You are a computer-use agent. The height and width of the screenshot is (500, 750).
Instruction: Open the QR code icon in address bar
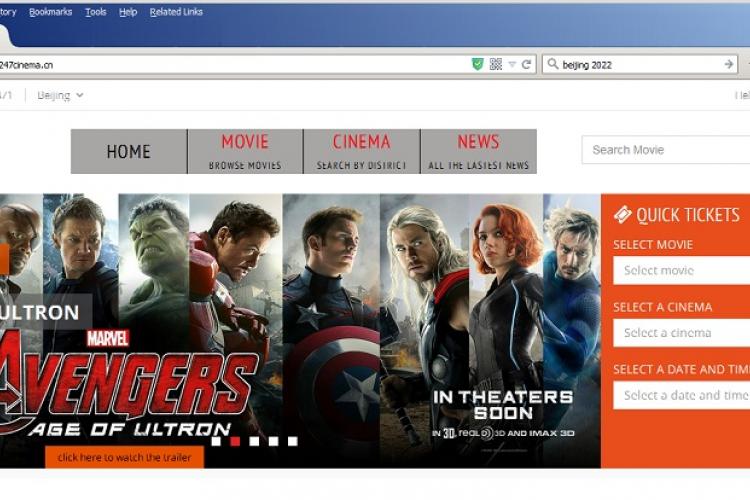click(x=496, y=64)
